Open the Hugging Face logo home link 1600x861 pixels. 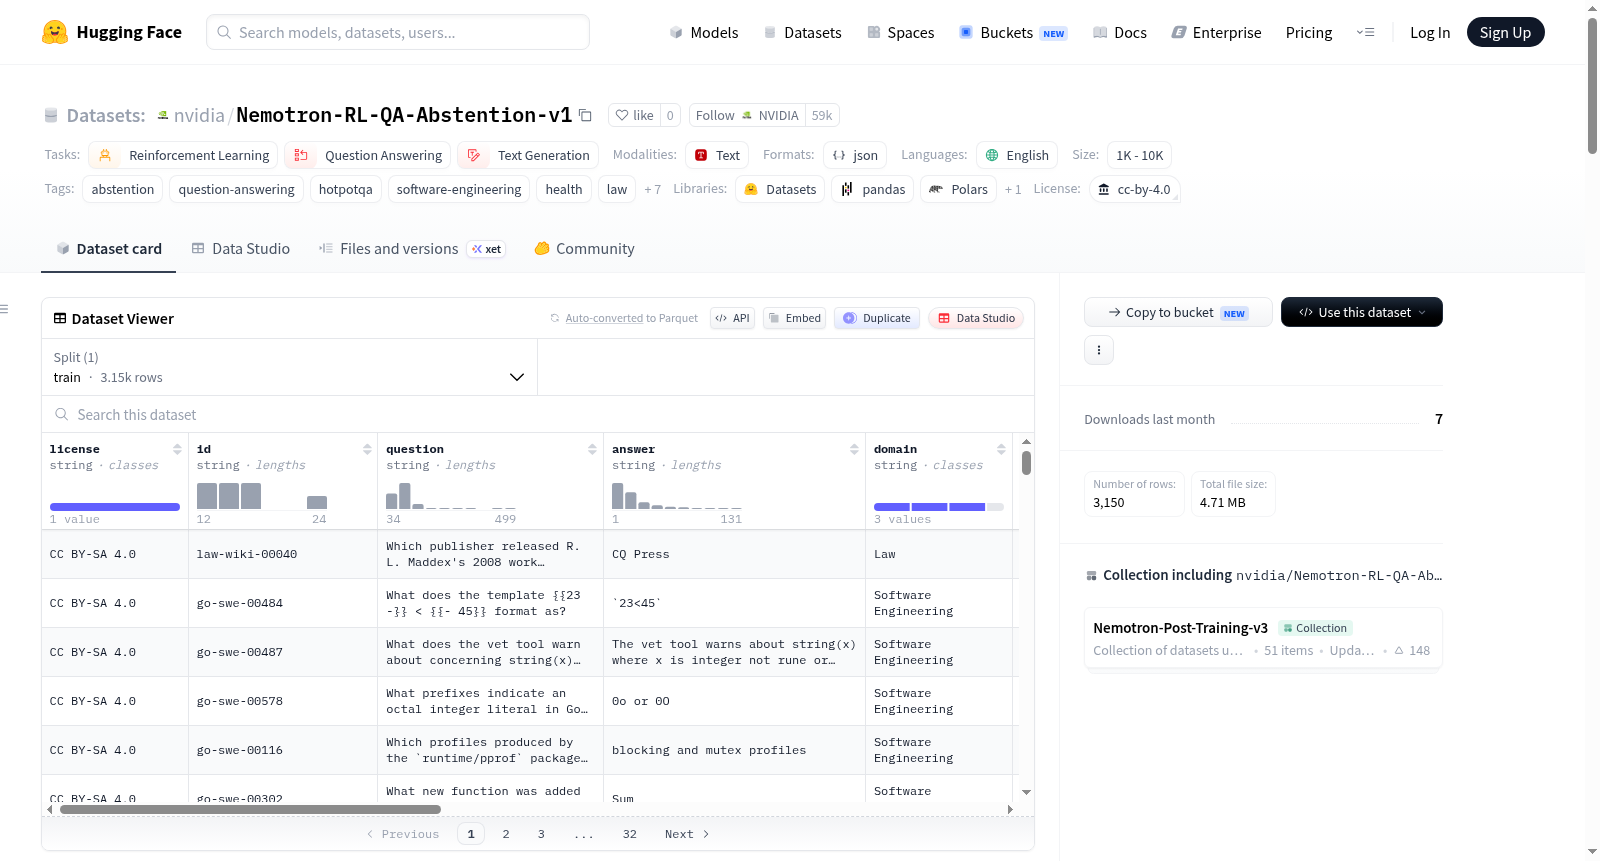[112, 32]
